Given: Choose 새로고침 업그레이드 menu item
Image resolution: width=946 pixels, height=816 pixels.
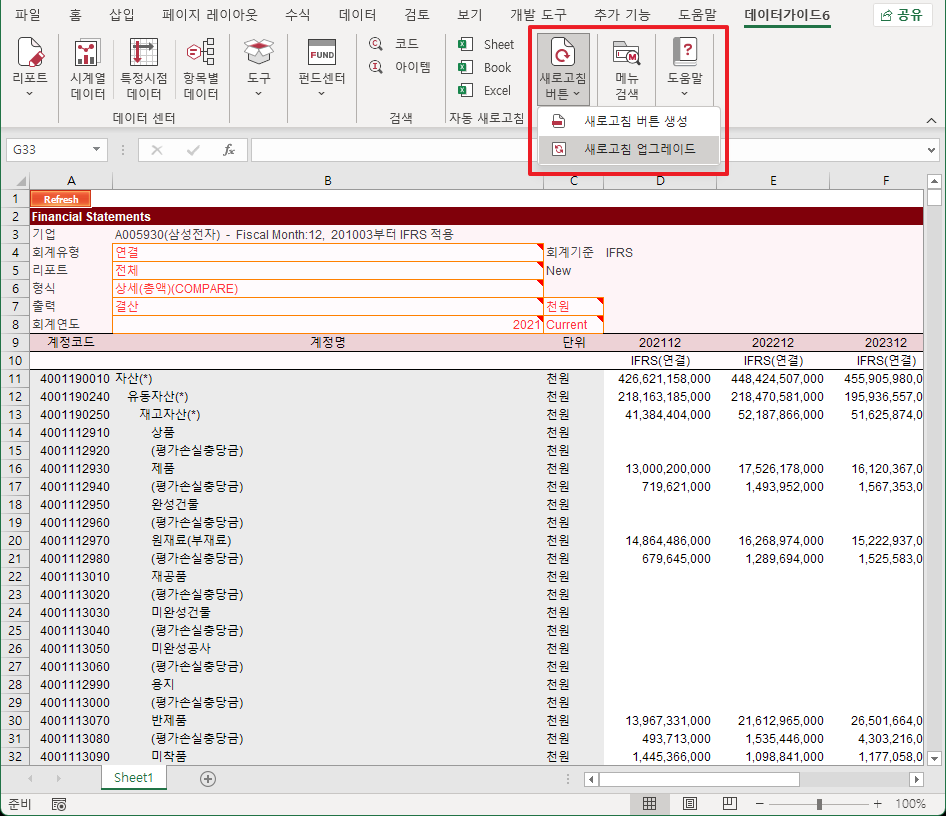Looking at the screenshot, I should 629,149.
